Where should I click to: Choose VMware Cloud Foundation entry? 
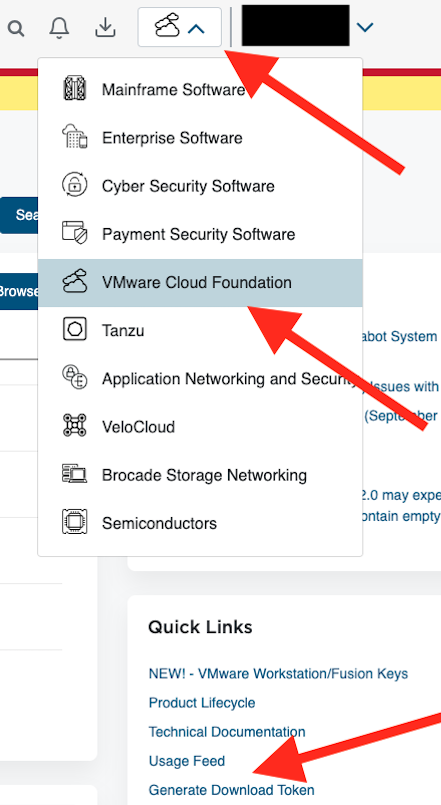(x=200, y=283)
